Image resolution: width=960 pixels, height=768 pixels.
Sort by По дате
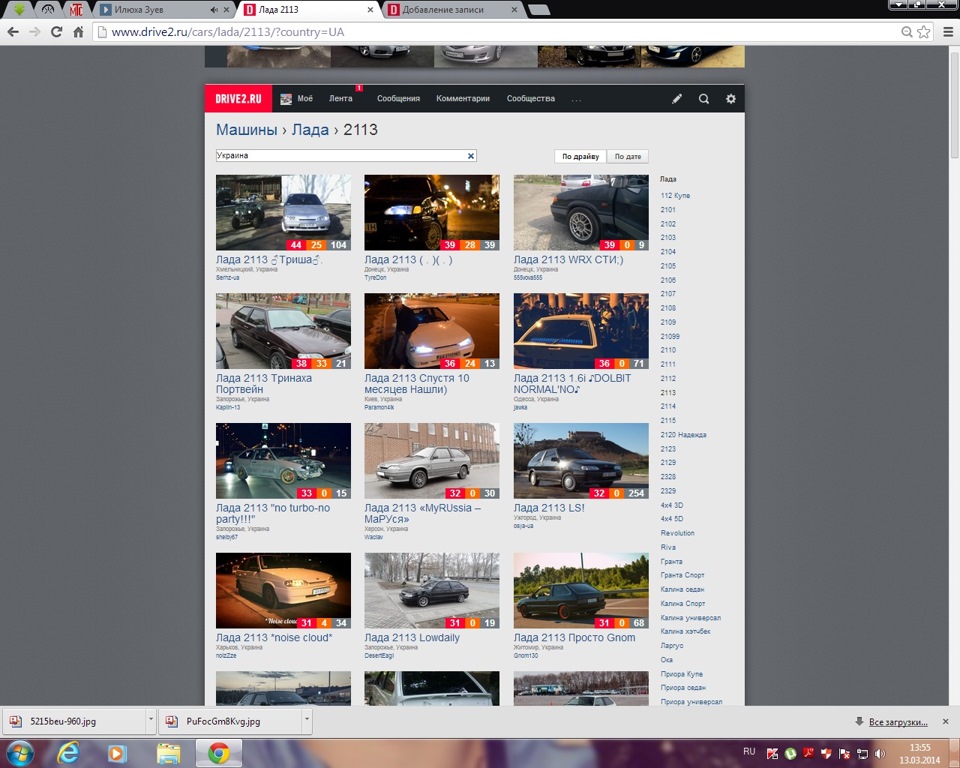pos(628,157)
